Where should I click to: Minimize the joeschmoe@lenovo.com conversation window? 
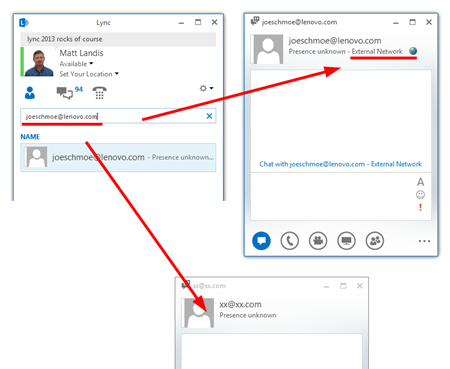click(x=396, y=22)
